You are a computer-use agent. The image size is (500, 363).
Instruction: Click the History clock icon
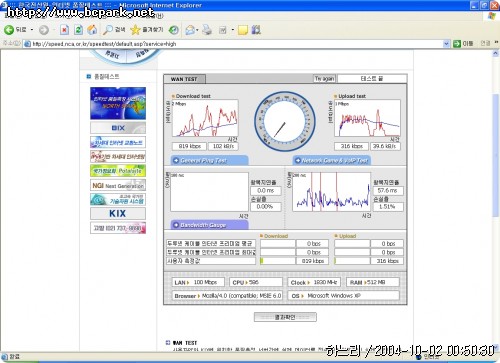174,30
